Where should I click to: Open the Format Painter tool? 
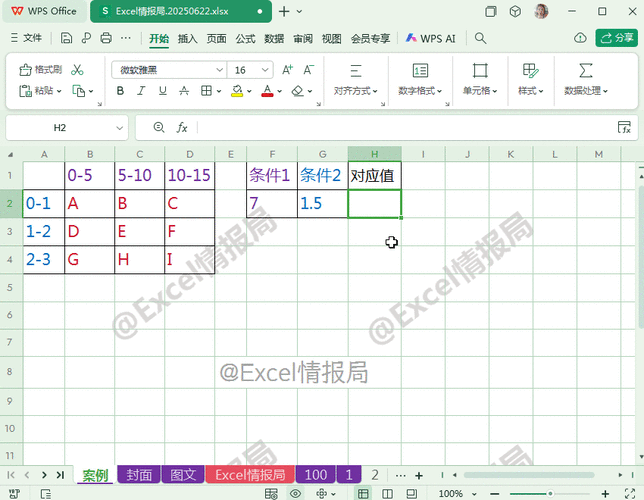pos(40,69)
